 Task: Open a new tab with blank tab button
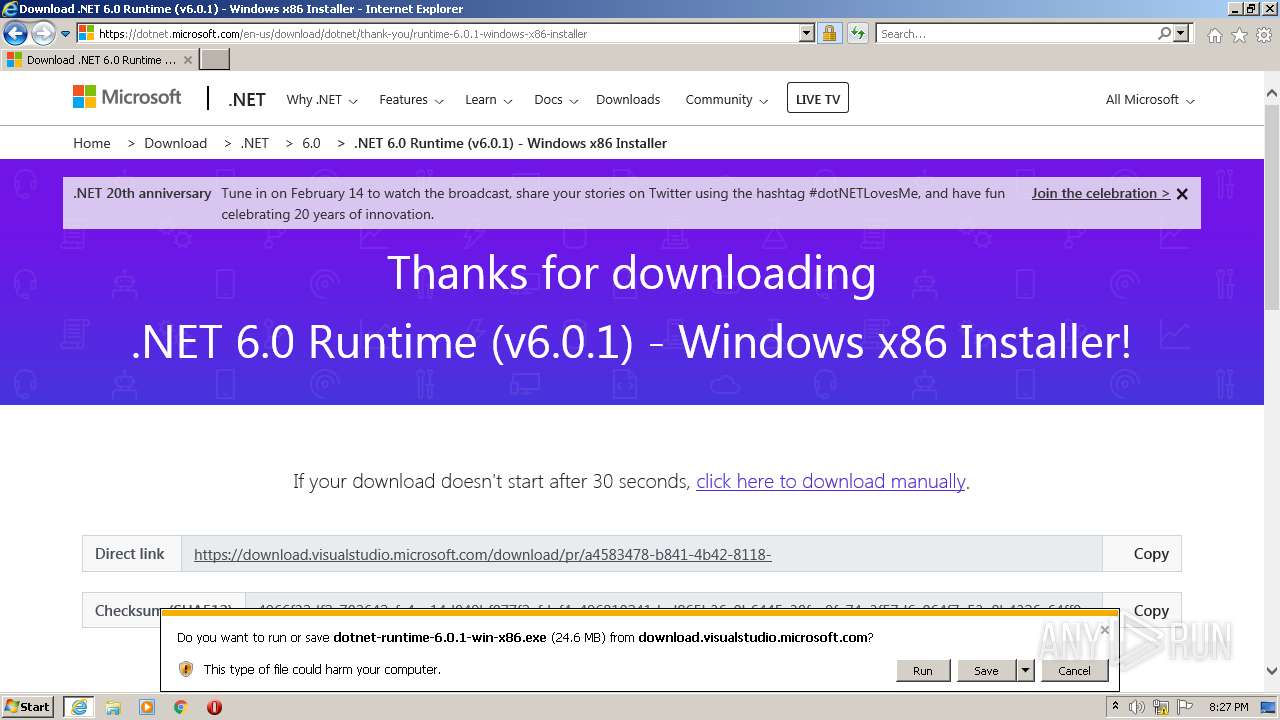pyautogui.click(x=215, y=60)
